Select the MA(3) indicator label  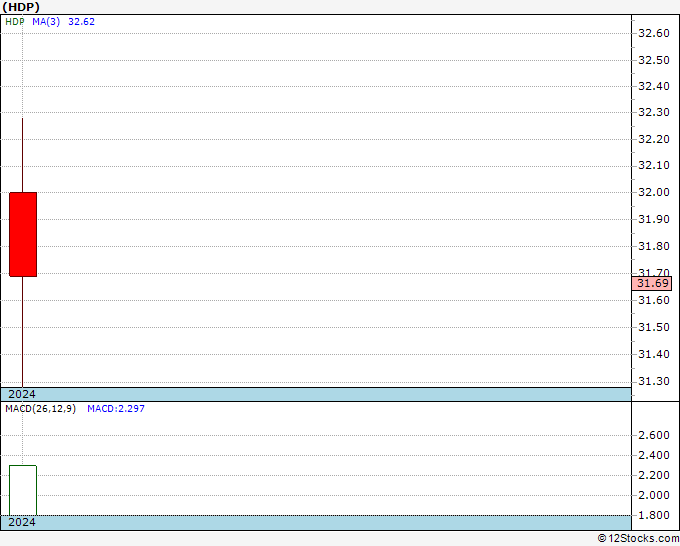pyautogui.click(x=46, y=22)
